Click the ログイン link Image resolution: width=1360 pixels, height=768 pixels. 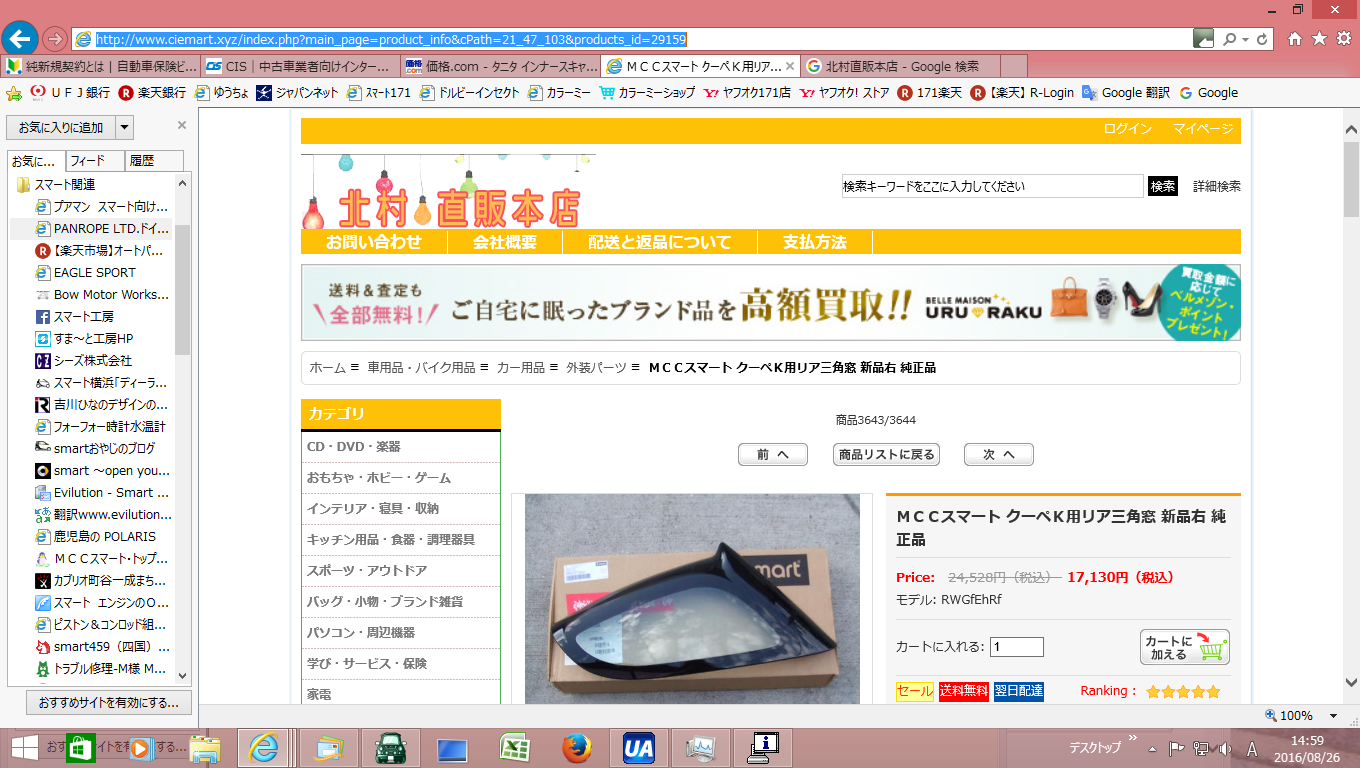coord(1127,129)
